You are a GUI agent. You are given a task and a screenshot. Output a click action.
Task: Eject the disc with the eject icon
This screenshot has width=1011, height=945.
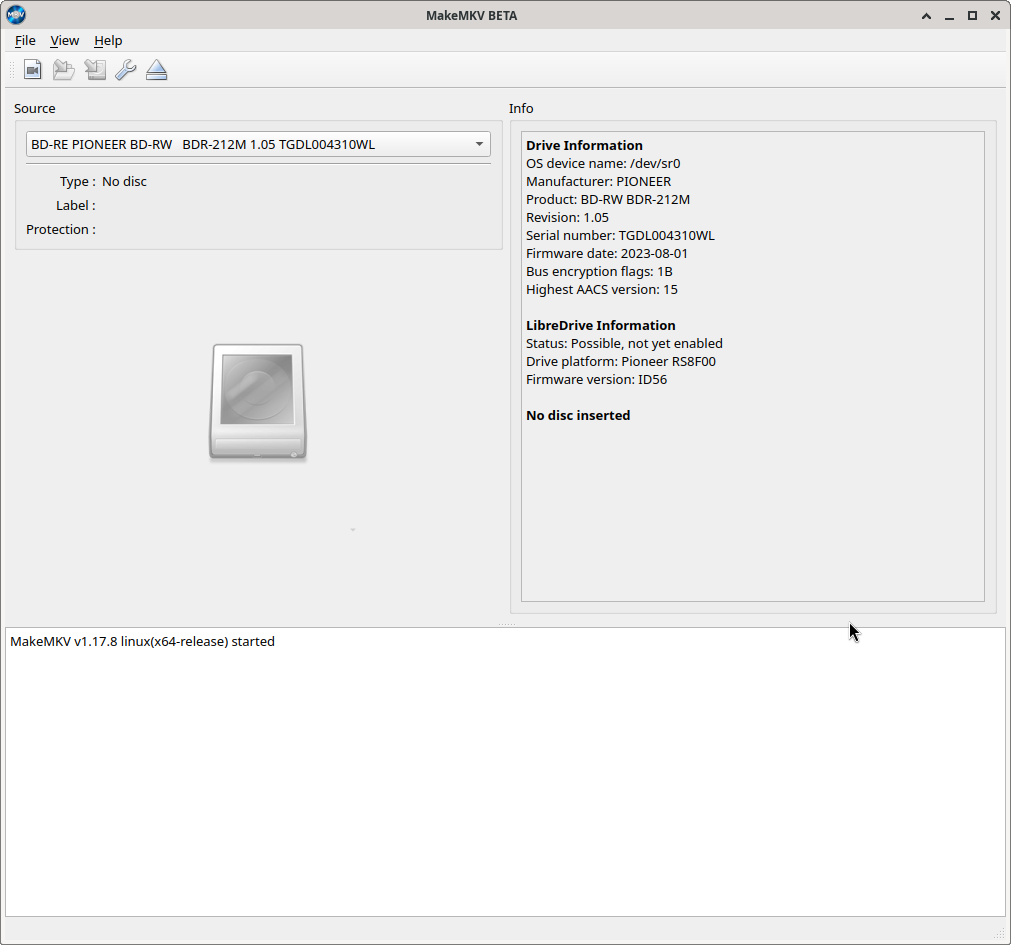157,70
